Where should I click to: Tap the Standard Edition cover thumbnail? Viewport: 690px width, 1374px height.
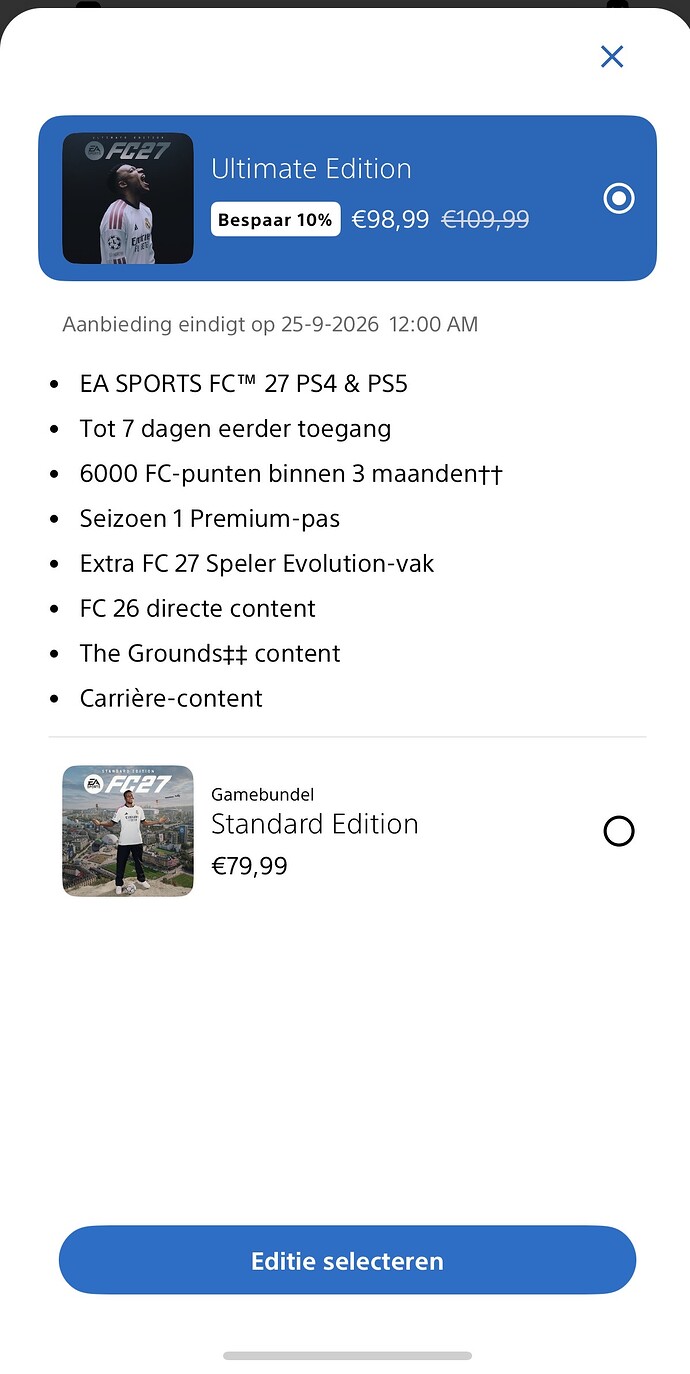click(128, 831)
